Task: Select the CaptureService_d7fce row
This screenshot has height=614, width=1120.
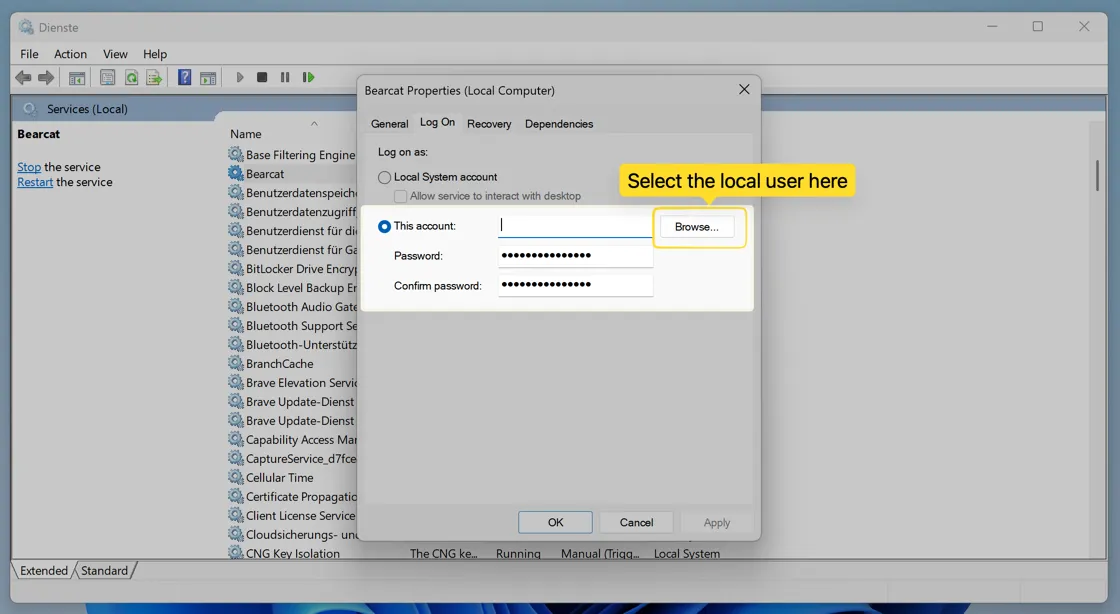Action: (292, 458)
